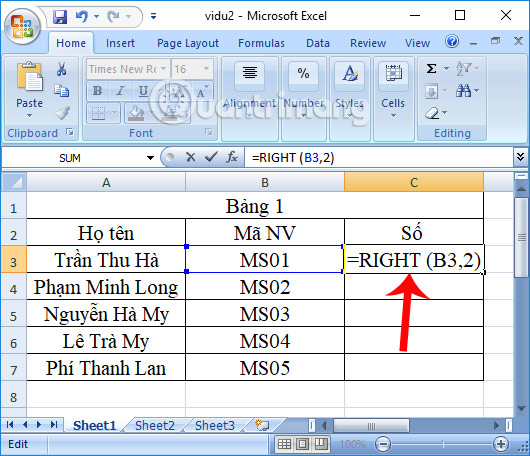
Task: Switch to Sheet3 tab
Action: 215,425
